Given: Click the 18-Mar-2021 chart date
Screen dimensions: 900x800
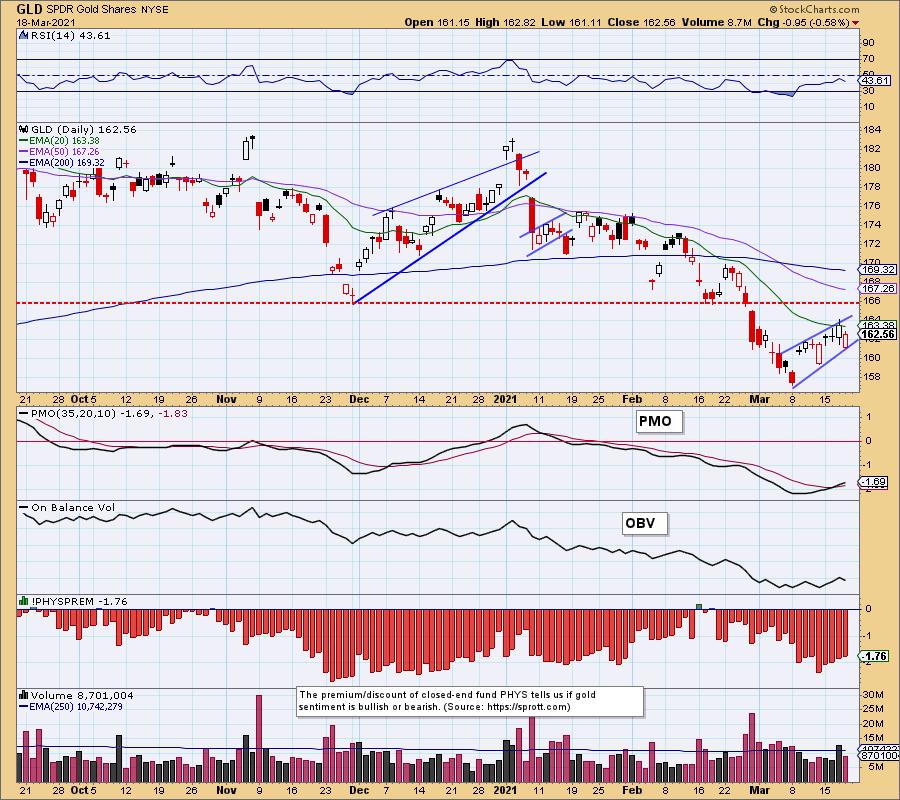Looking at the screenshot, I should click(x=46, y=23).
